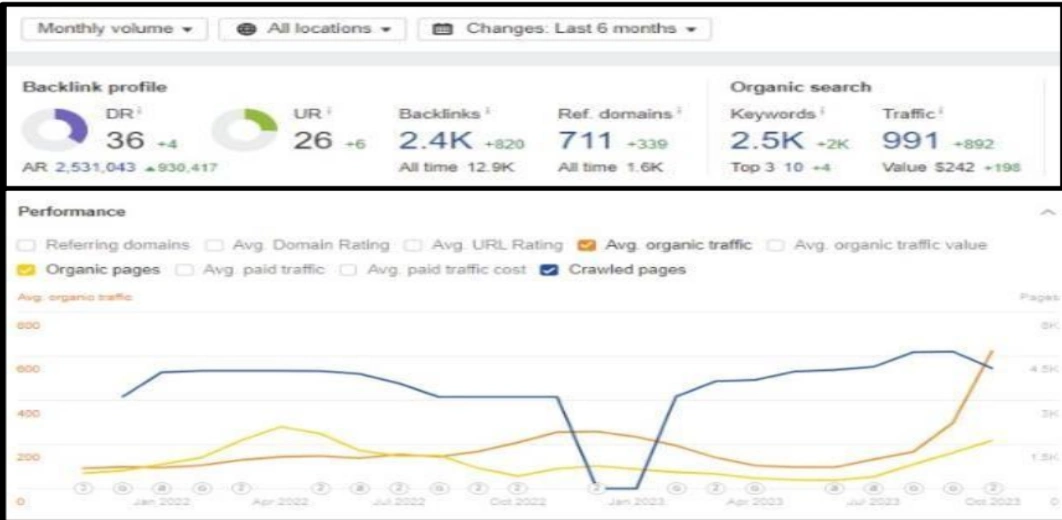Image resolution: width=1062 pixels, height=520 pixels.
Task: Enable the Referring domains checkbox
Action: pyautogui.click(x=27, y=244)
